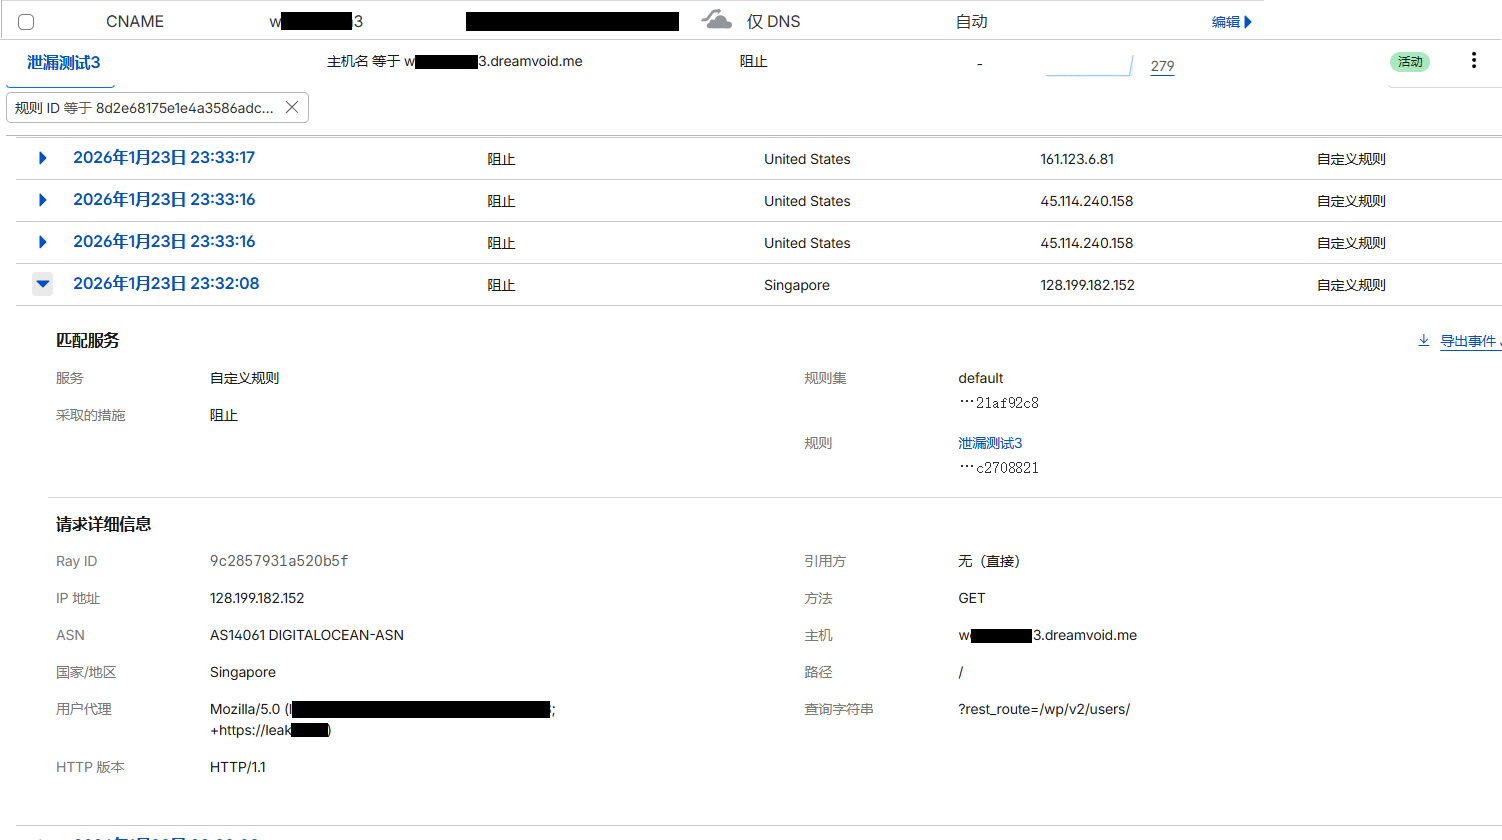The height and width of the screenshot is (840, 1502).
Task: Check the CNAME record checkbox
Action: tap(26, 22)
